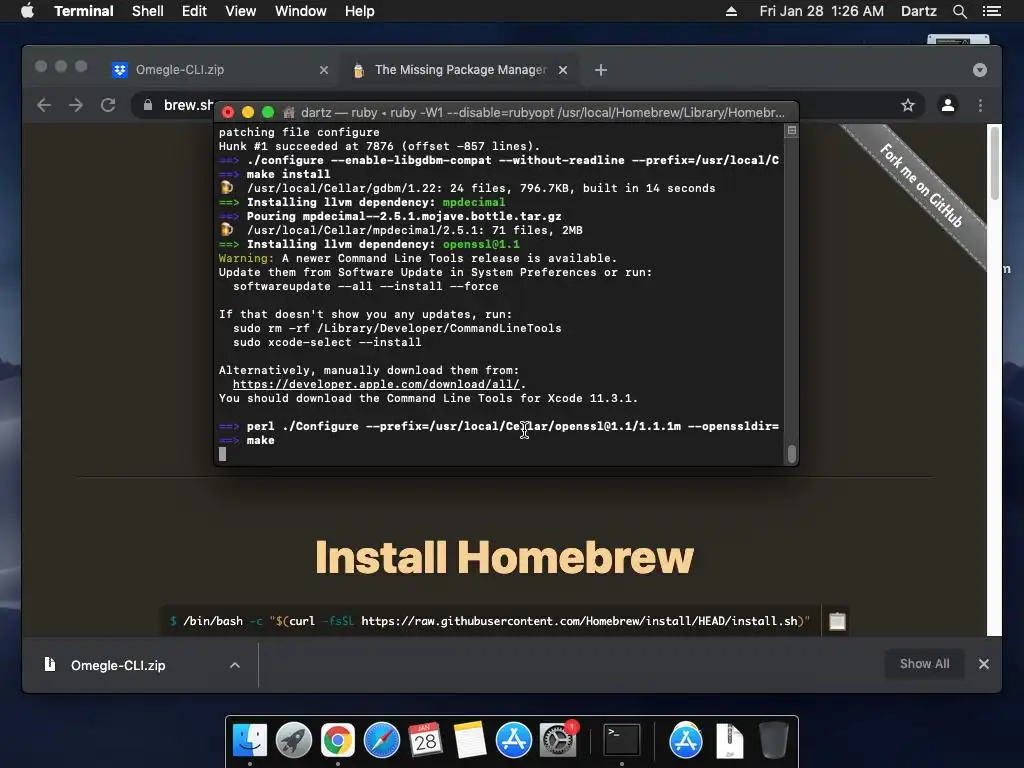Screen dimensions: 1024x768
Task: Click the Dartz user name in menu bar
Action: (x=918, y=11)
